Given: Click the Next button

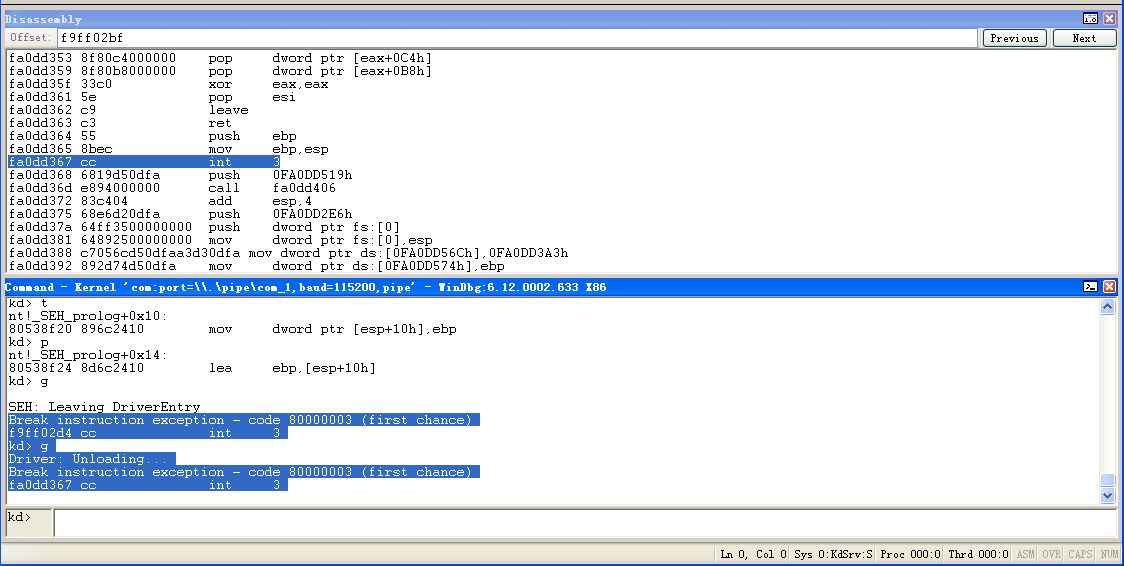Looking at the screenshot, I should [x=1084, y=38].
